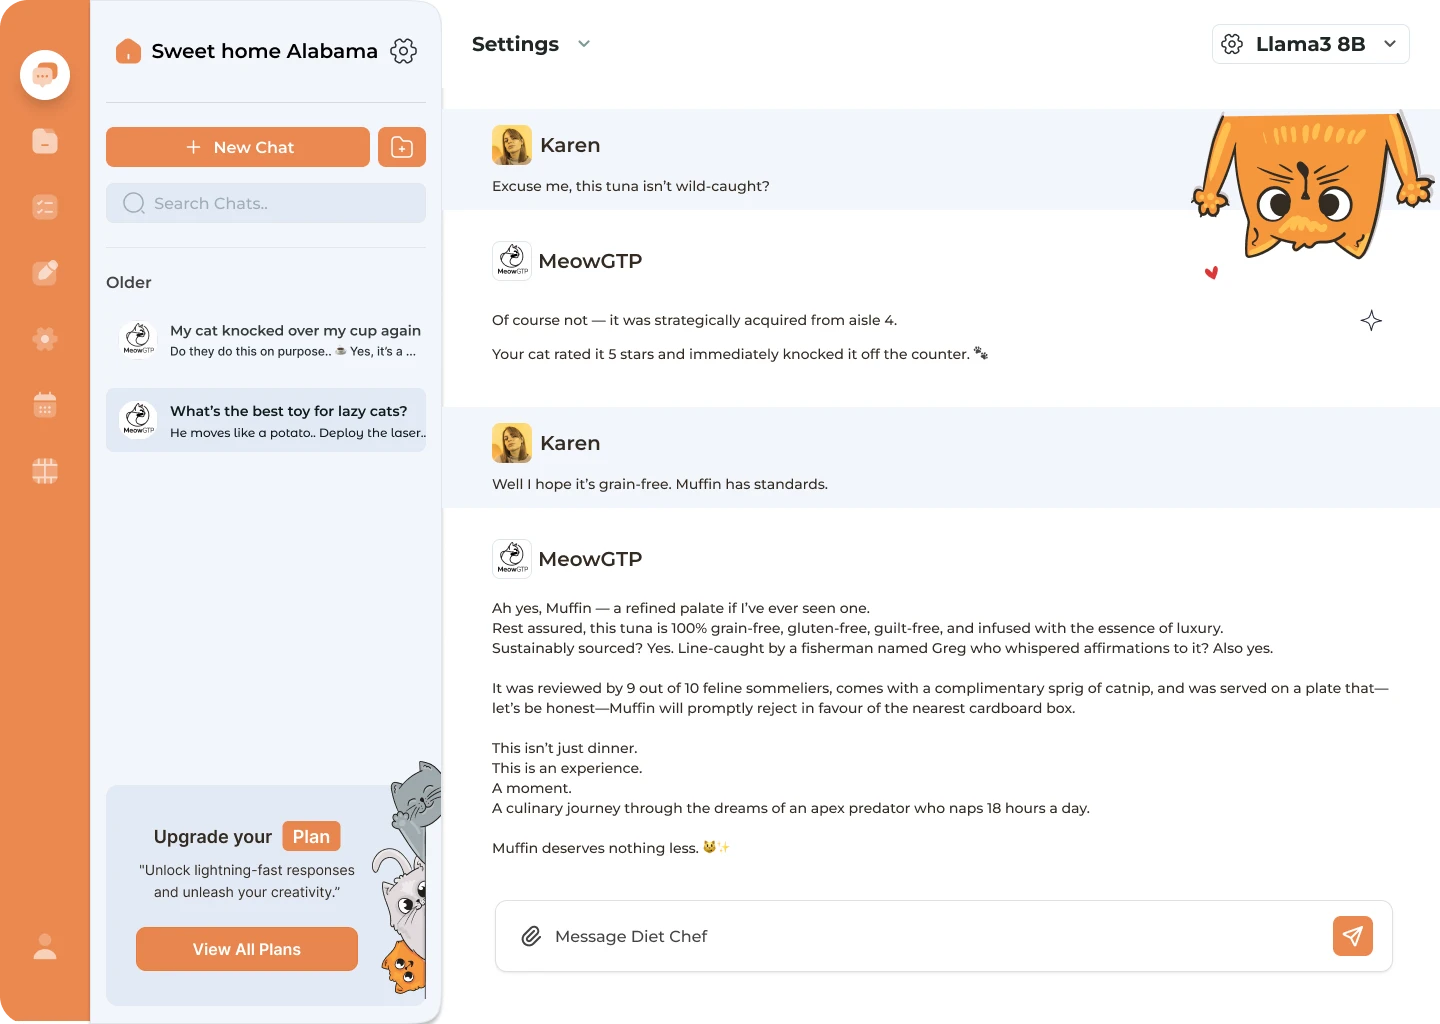This screenshot has width=1440, height=1024.
Task: Select the grid icon in the sidebar
Action: pyautogui.click(x=45, y=471)
